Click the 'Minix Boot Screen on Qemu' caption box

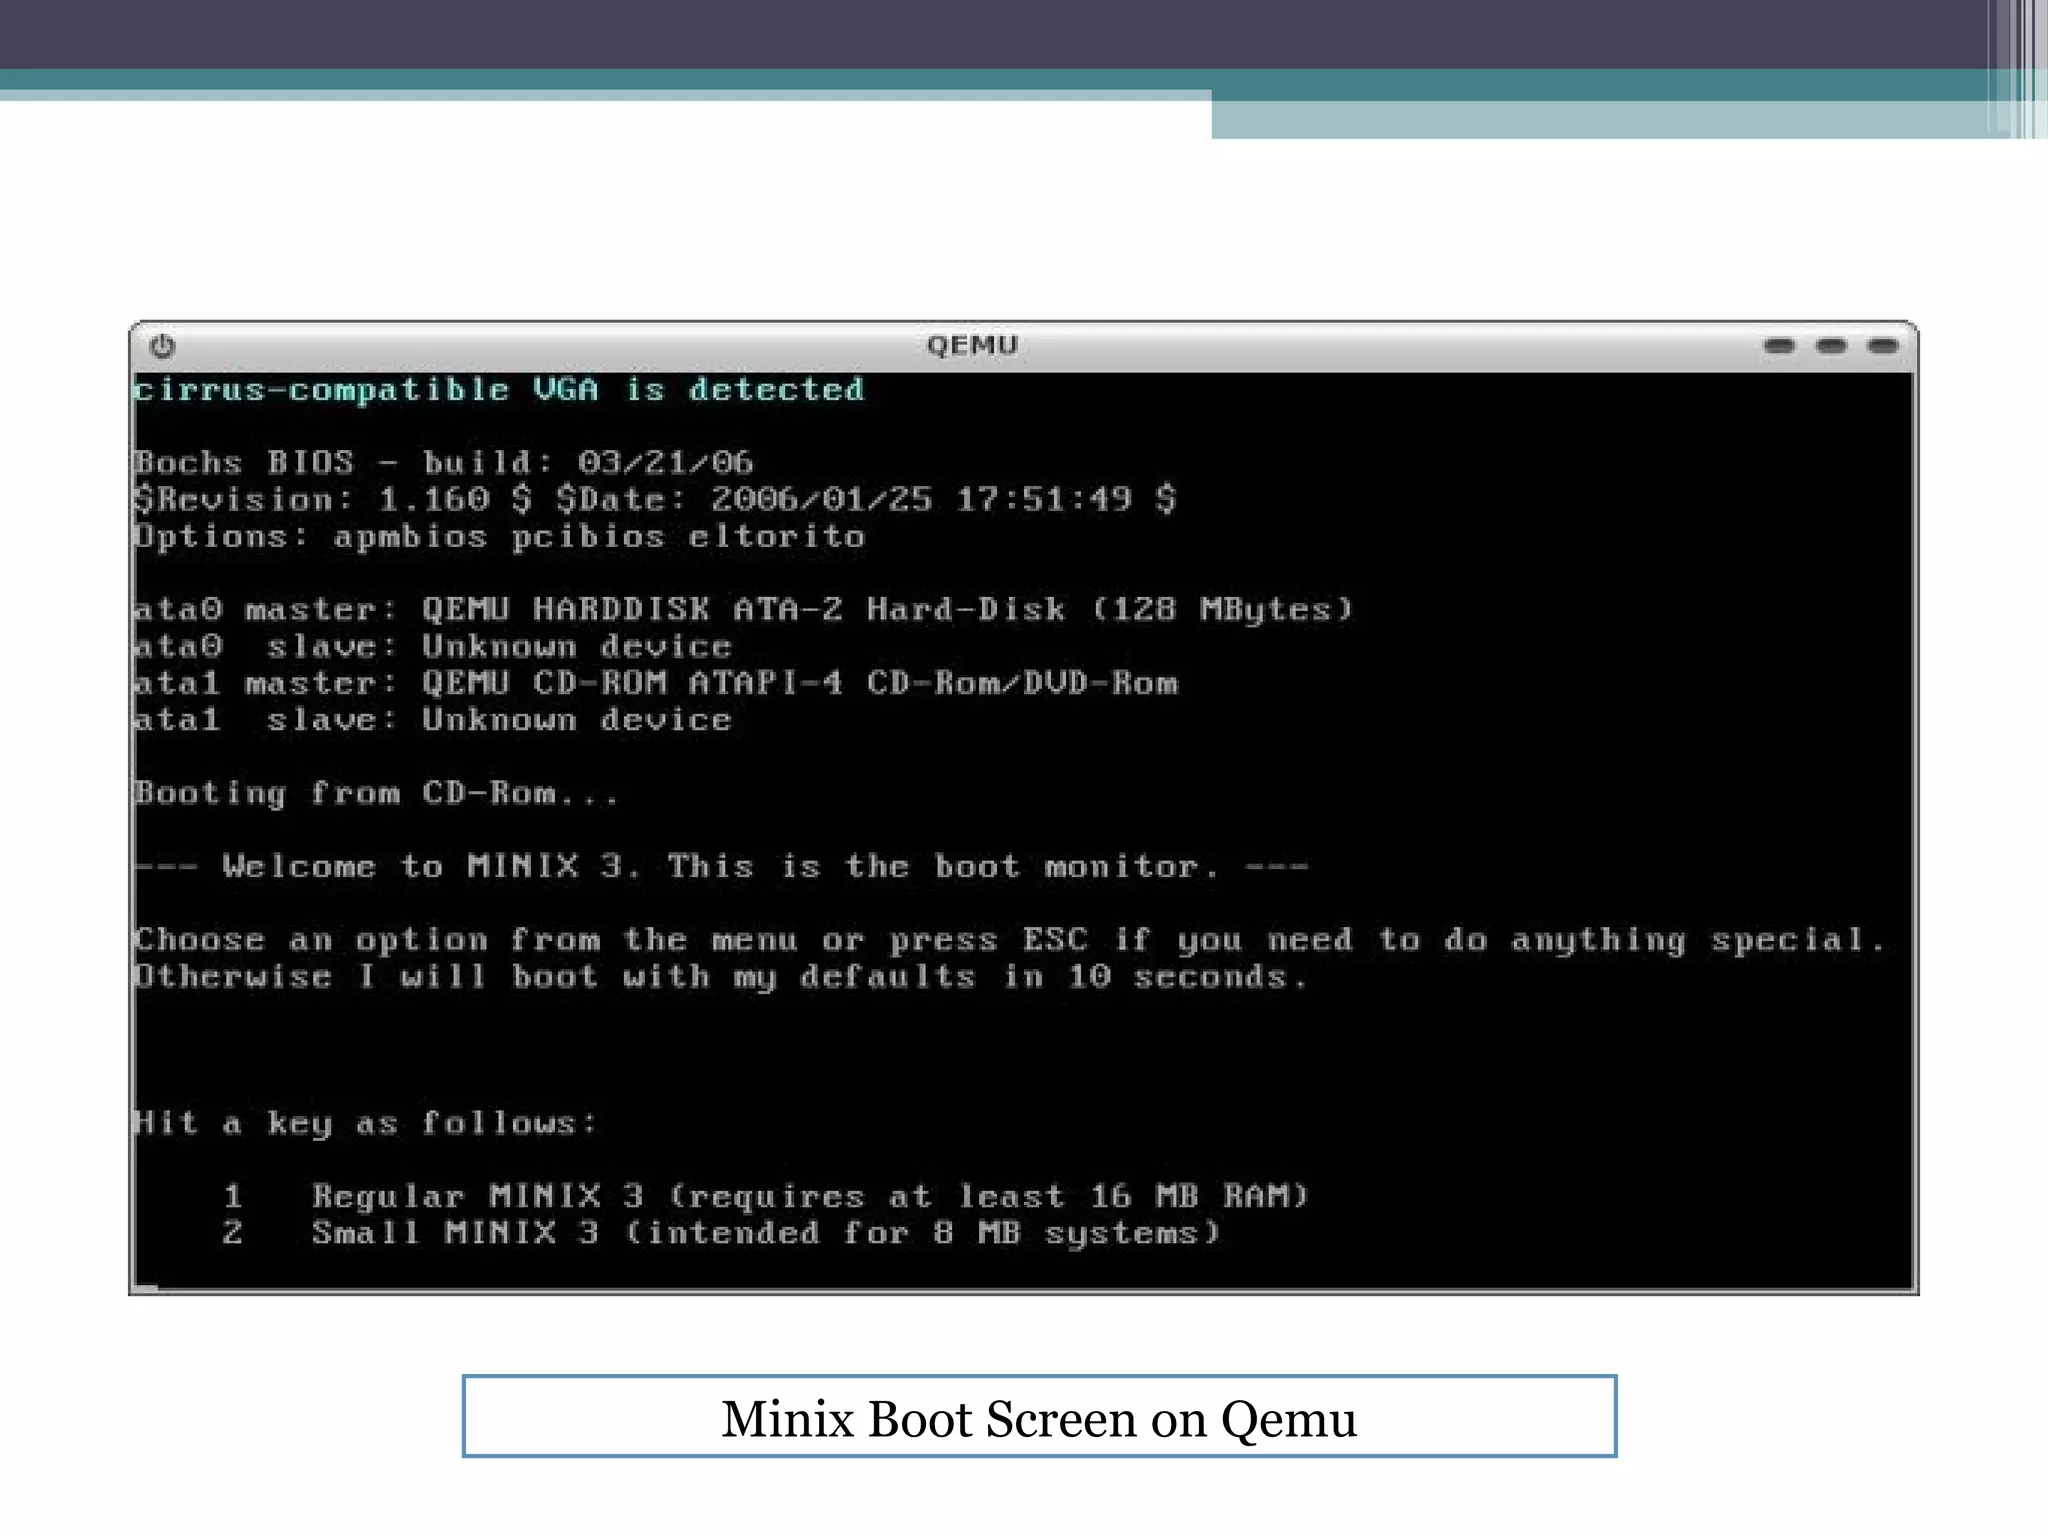[x=1039, y=1416]
